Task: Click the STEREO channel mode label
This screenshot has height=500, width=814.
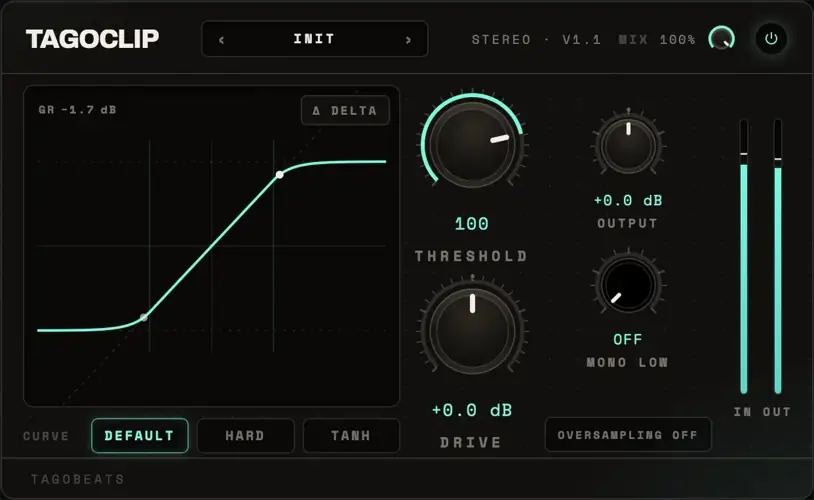Action: tap(501, 39)
